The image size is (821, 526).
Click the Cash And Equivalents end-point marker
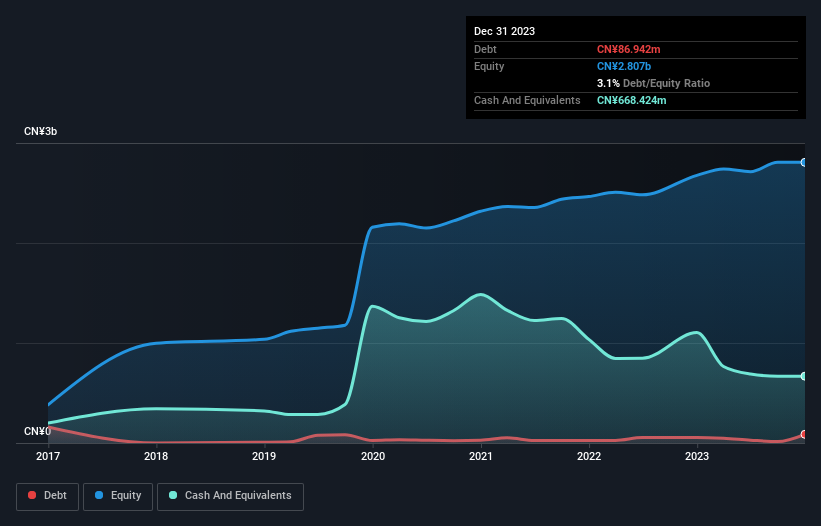[x=803, y=376]
